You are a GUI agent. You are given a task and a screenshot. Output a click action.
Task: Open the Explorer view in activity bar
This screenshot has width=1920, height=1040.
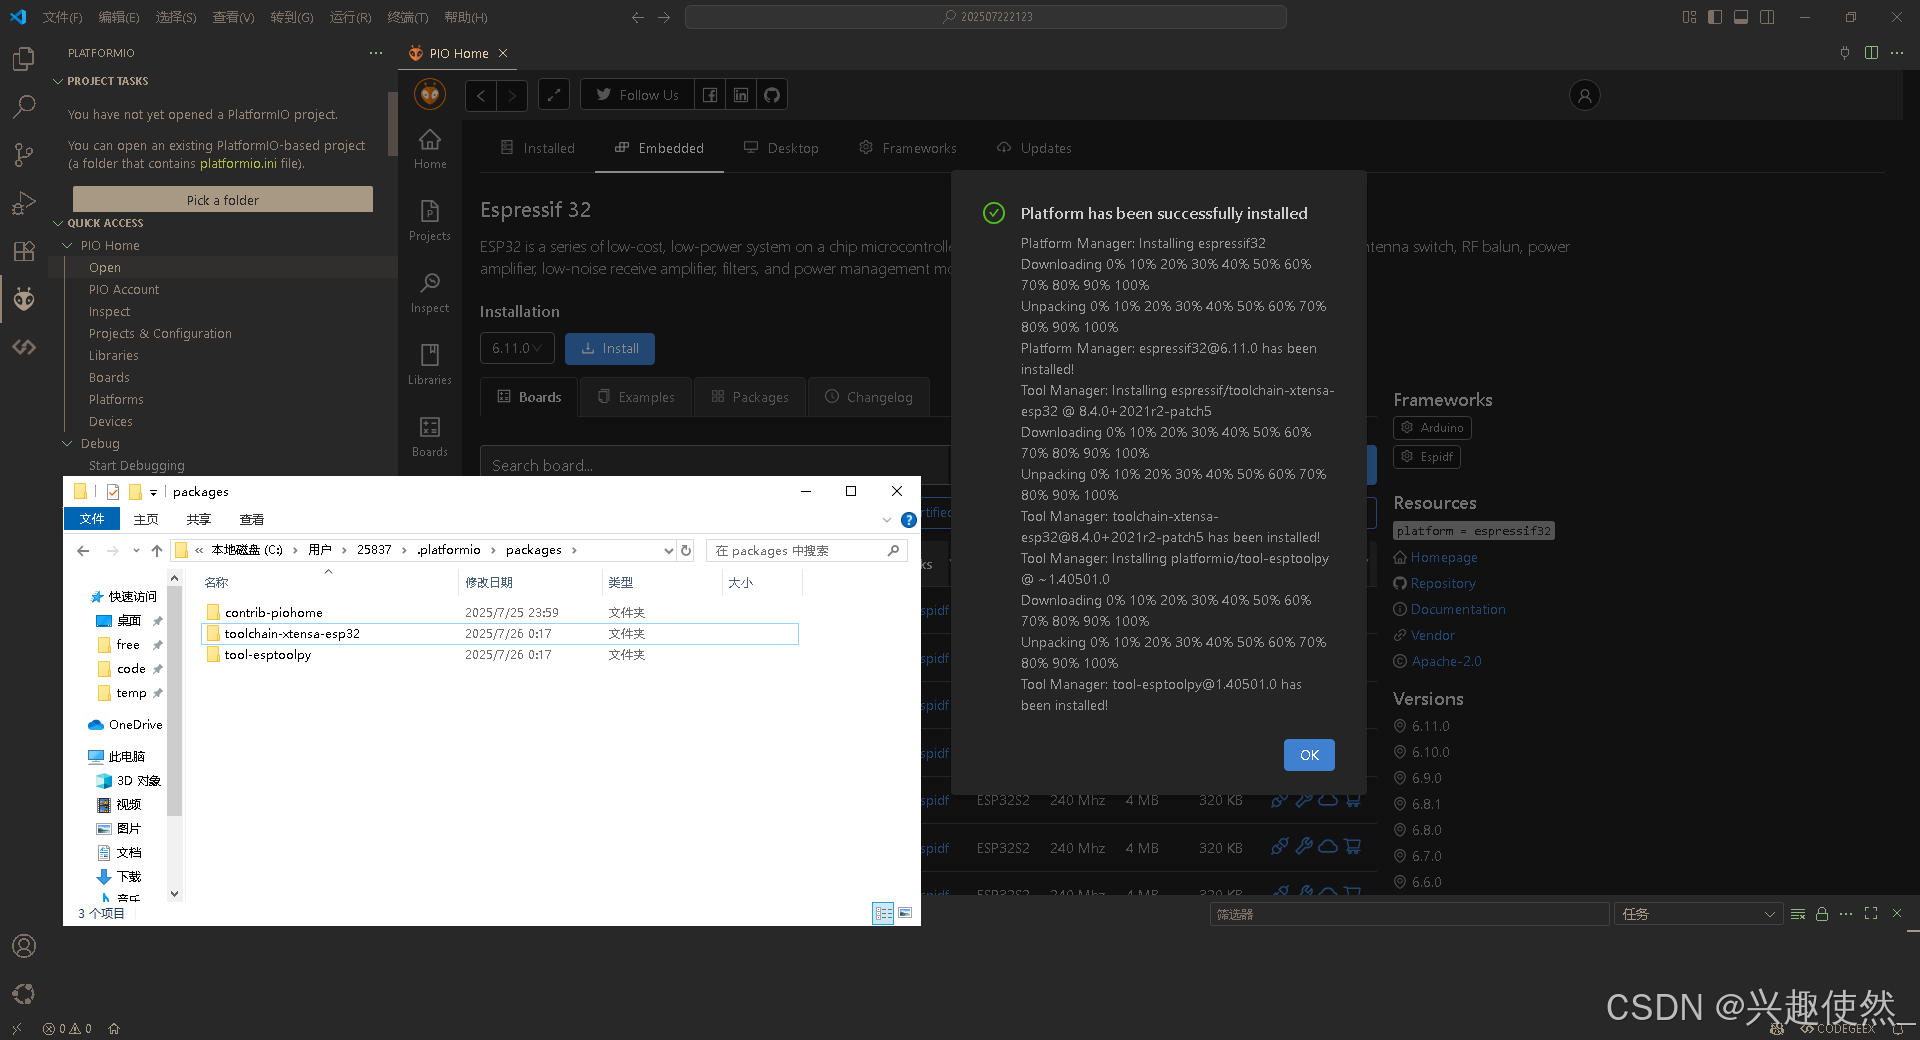pyautogui.click(x=24, y=59)
